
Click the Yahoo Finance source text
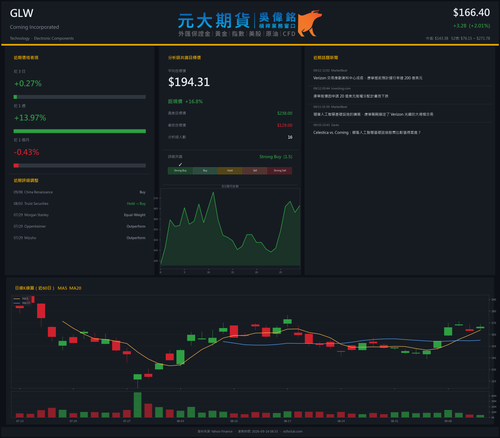(222, 431)
